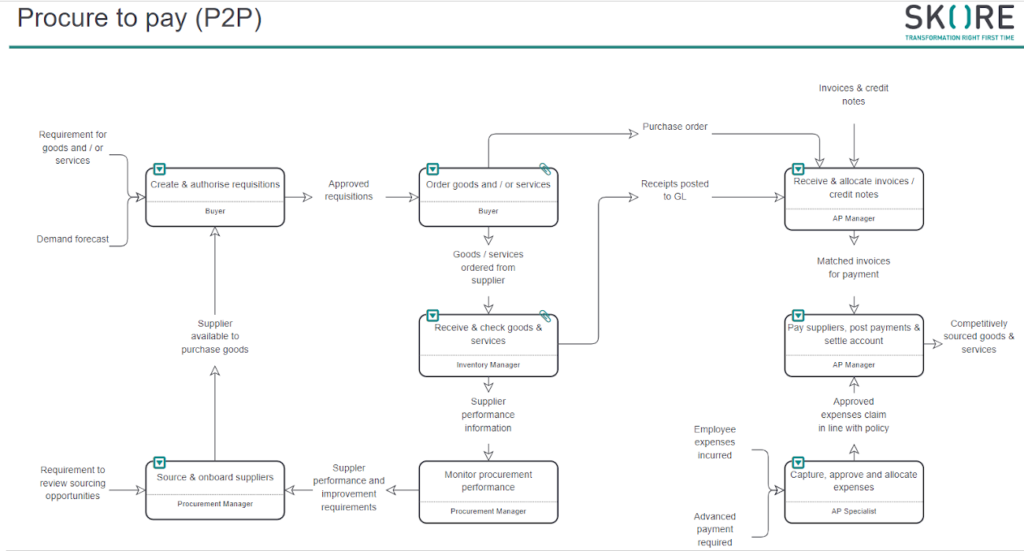Click the Demand forecast input label
Image resolution: width=1024 pixels, height=551 pixels.
coord(73,239)
